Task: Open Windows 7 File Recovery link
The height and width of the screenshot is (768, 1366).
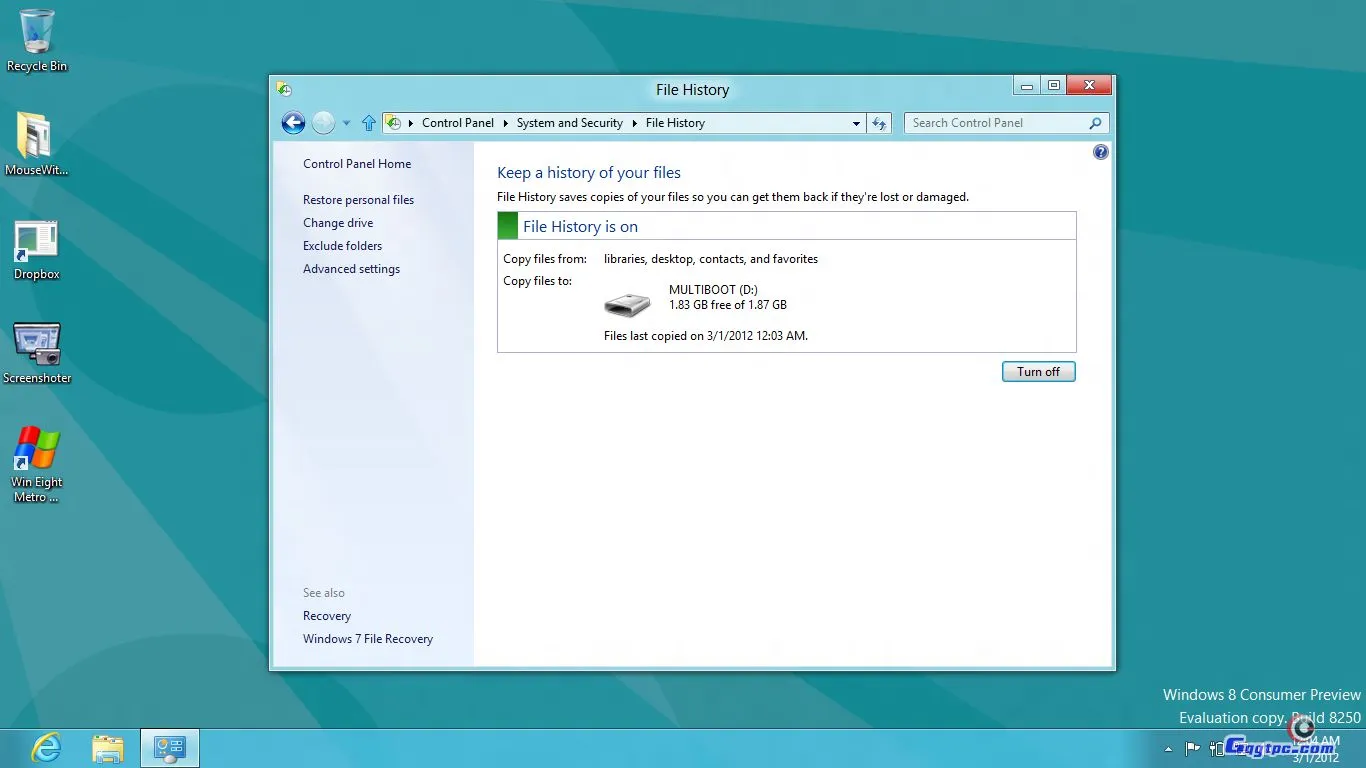Action: click(x=368, y=639)
